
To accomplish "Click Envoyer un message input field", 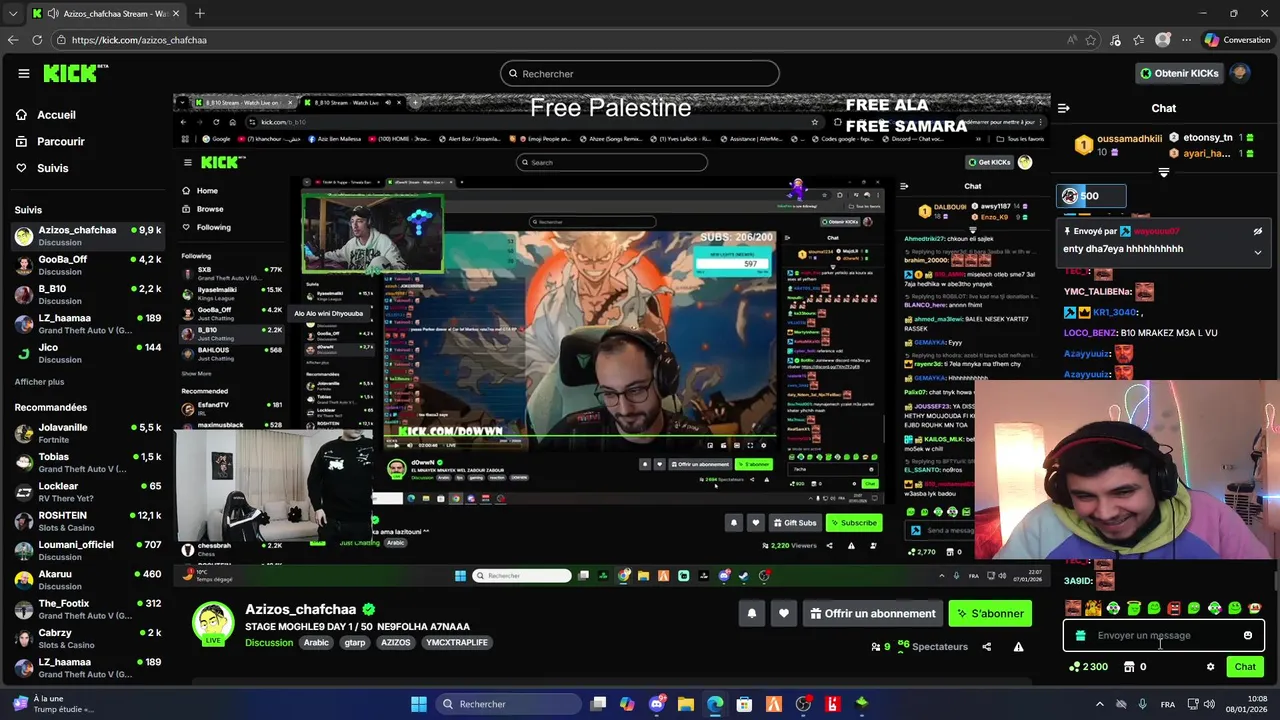I will pyautogui.click(x=1164, y=636).
